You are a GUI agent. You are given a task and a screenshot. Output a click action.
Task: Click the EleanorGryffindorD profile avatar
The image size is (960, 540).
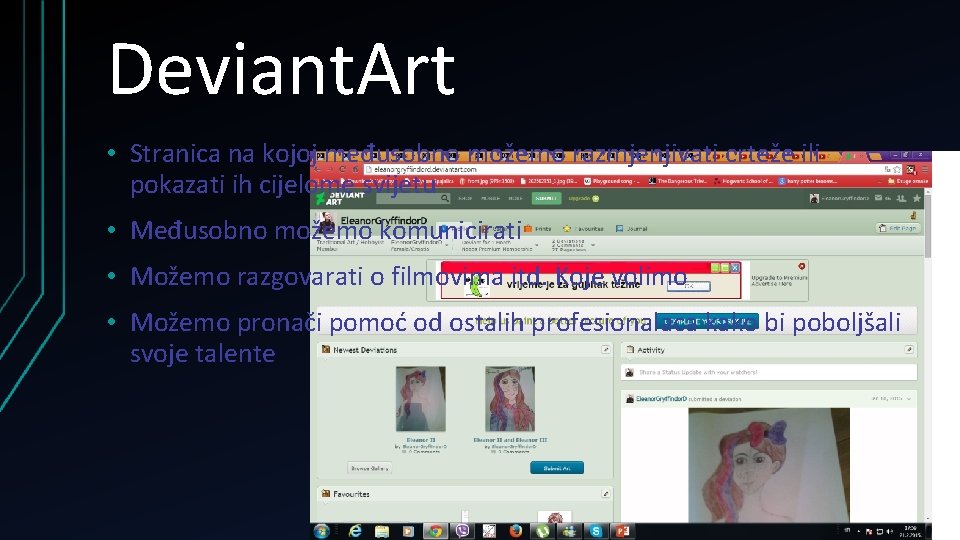[x=325, y=221]
